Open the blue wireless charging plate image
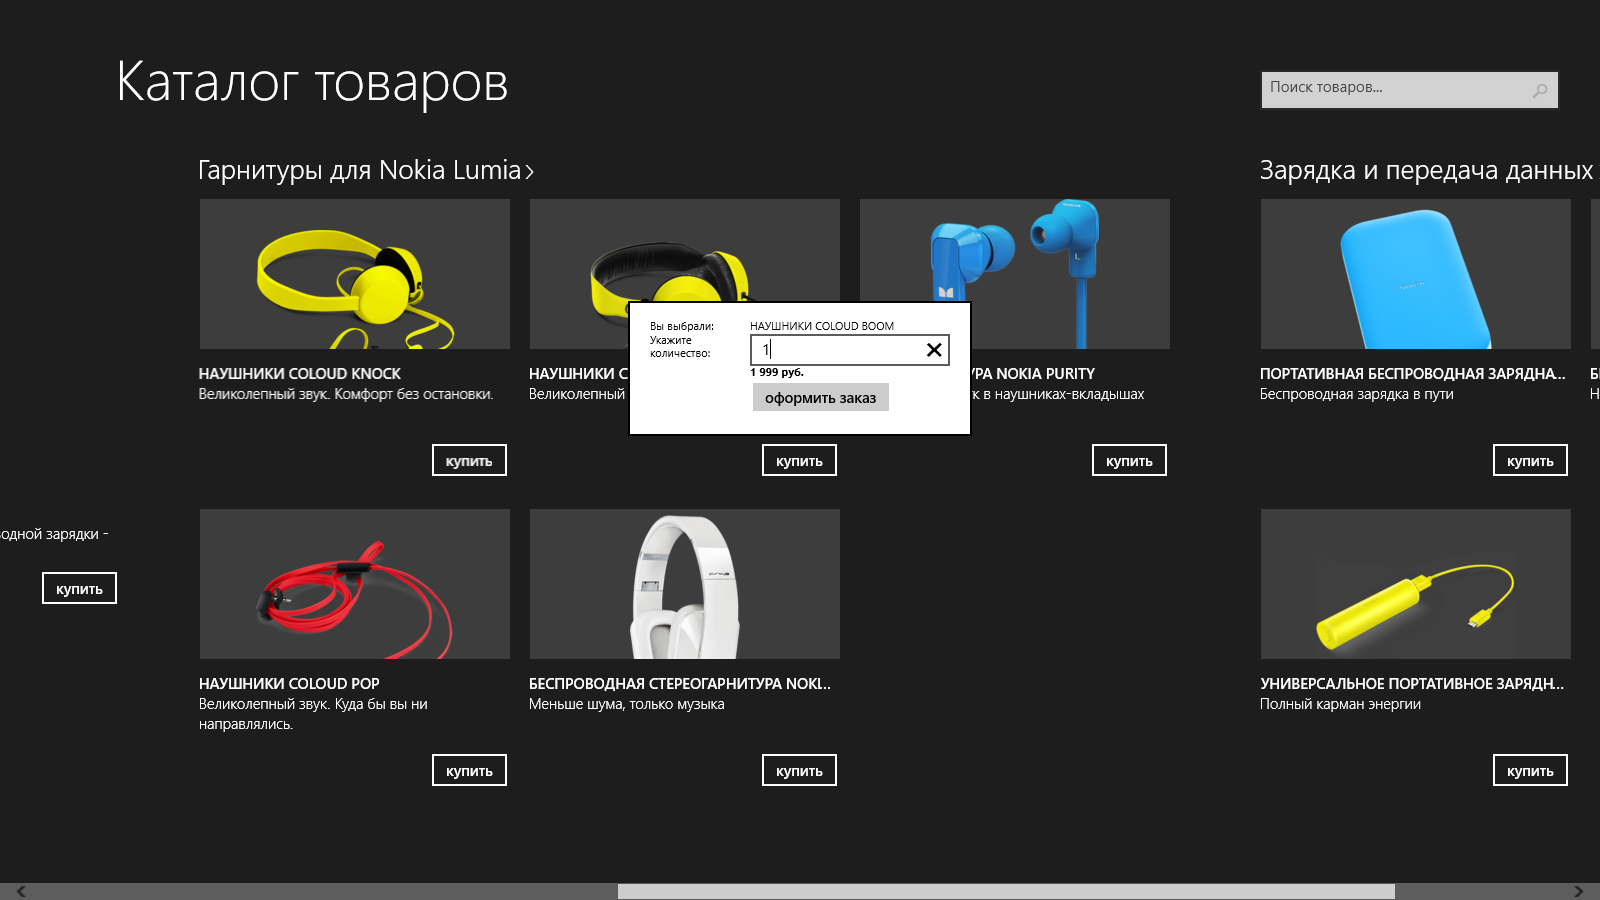The image size is (1600, 900). [1414, 274]
